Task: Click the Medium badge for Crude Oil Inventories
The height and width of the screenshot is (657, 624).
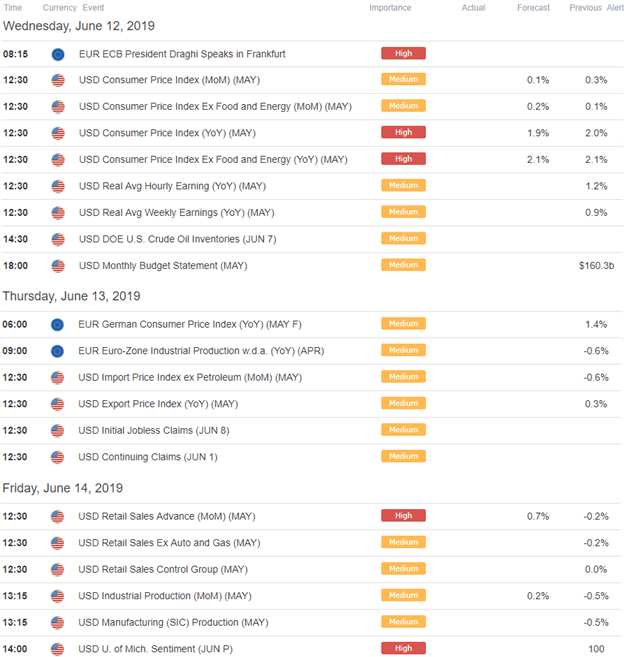Action: 403,238
